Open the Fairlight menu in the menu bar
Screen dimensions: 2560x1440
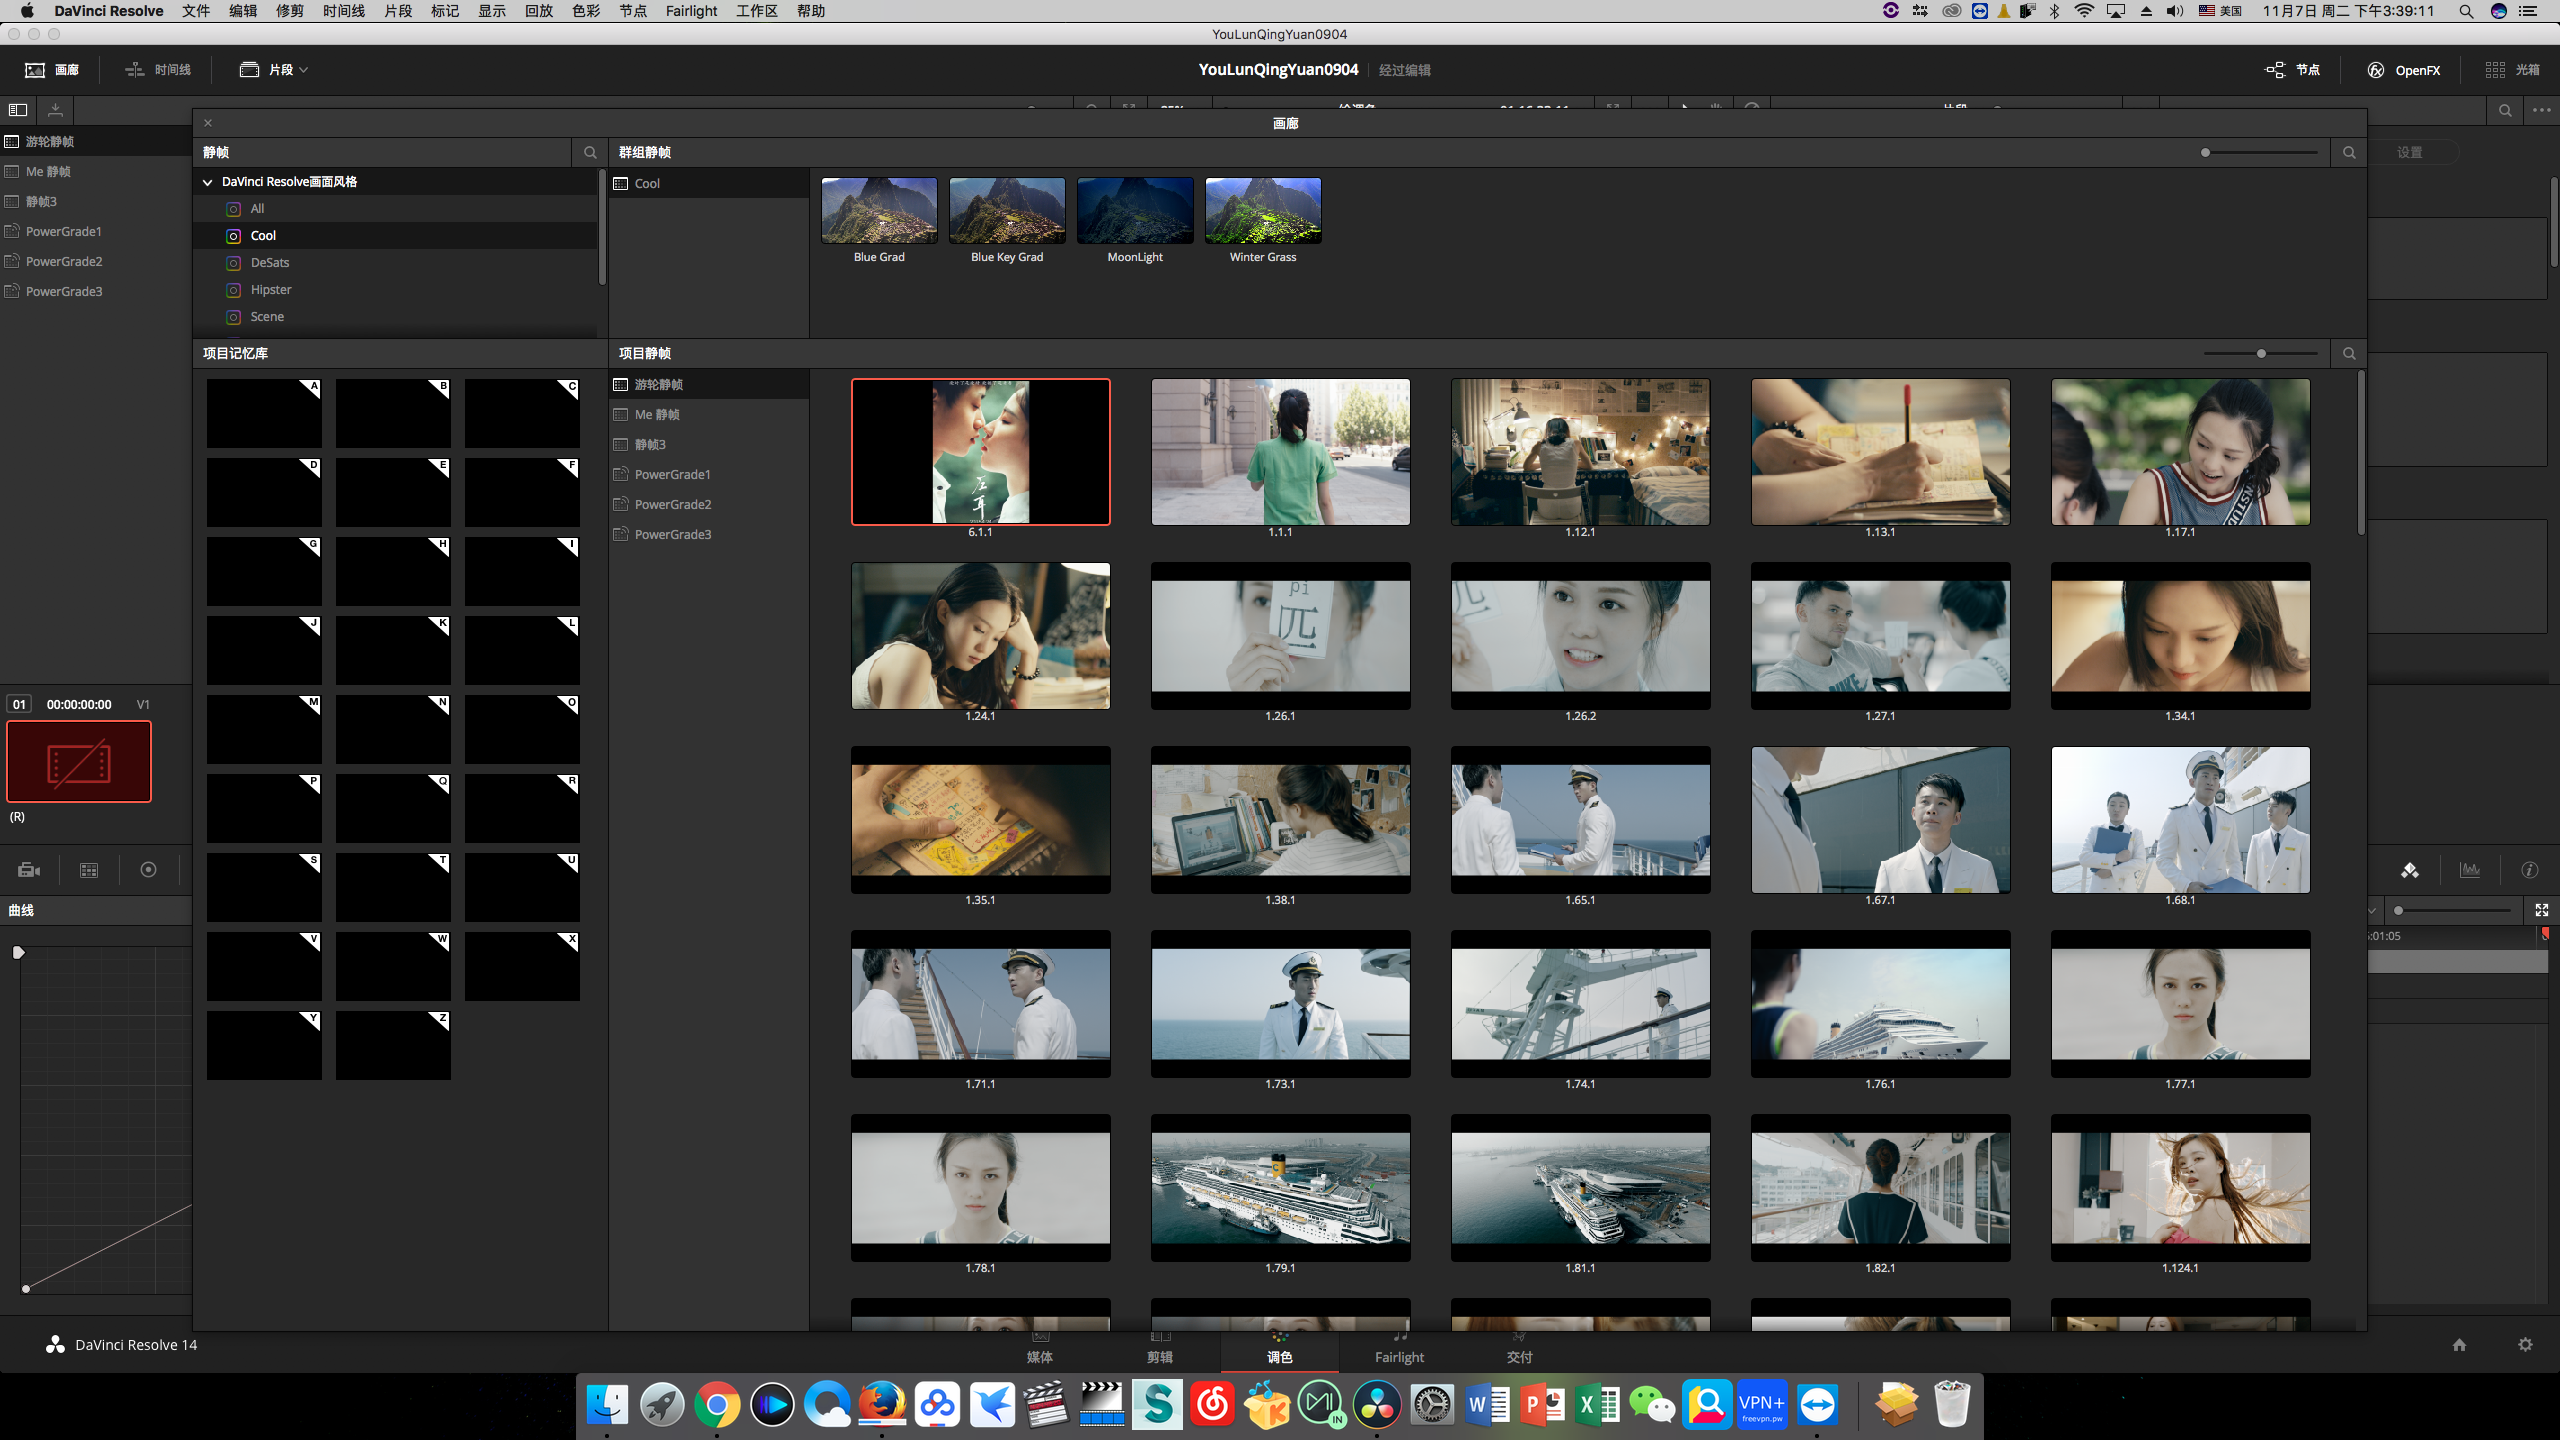[691, 11]
